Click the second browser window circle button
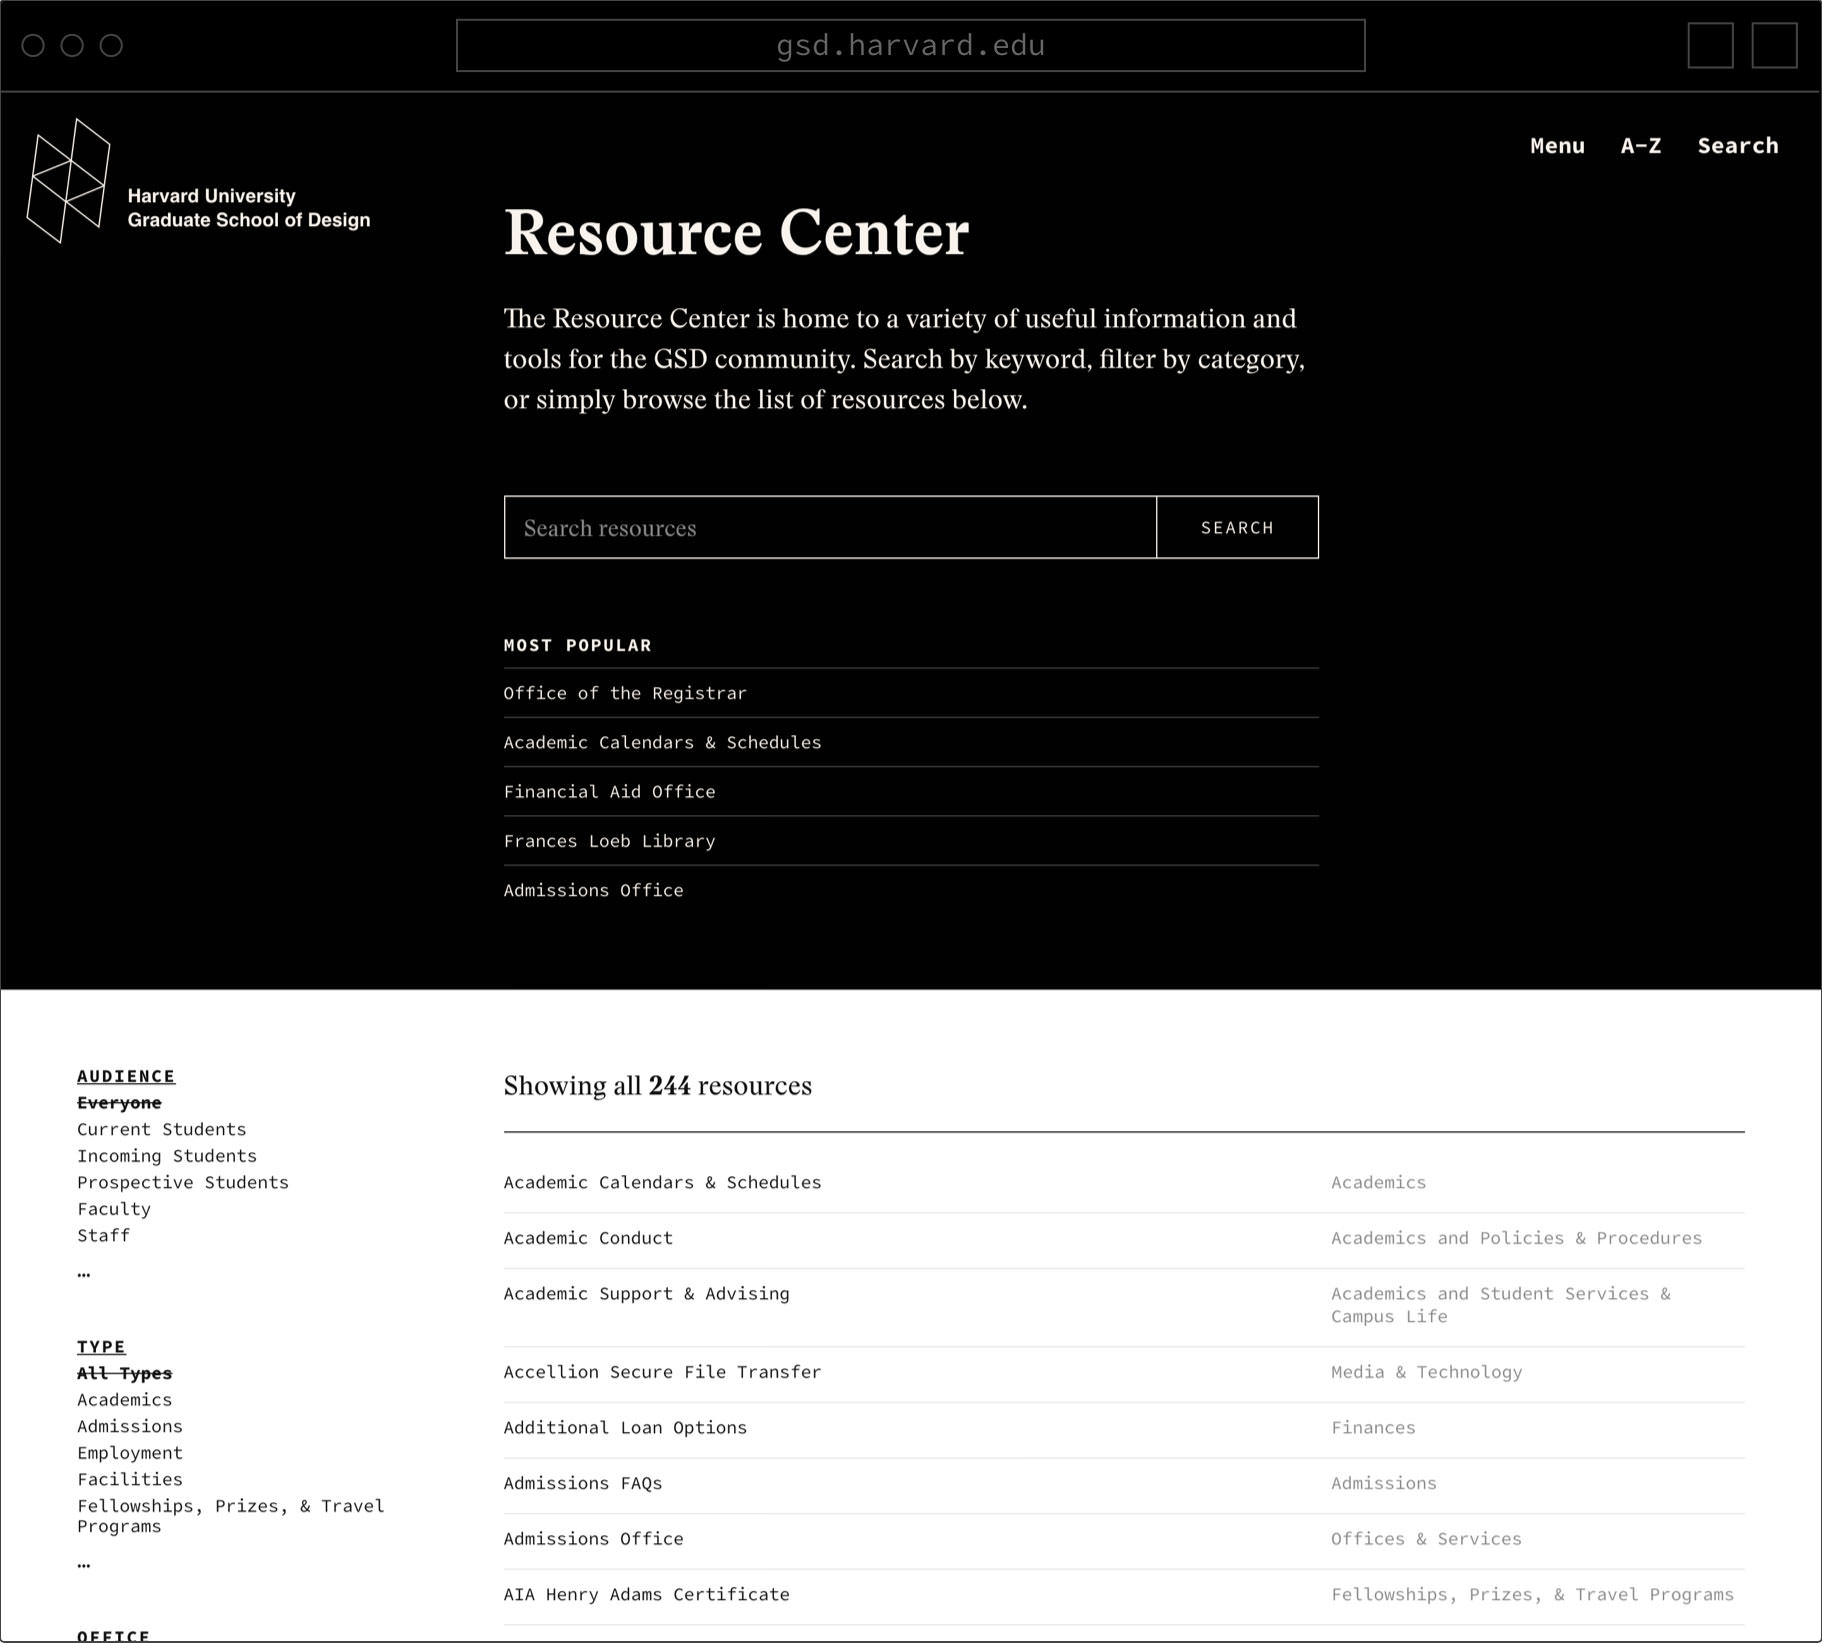1822x1643 pixels. (x=72, y=45)
